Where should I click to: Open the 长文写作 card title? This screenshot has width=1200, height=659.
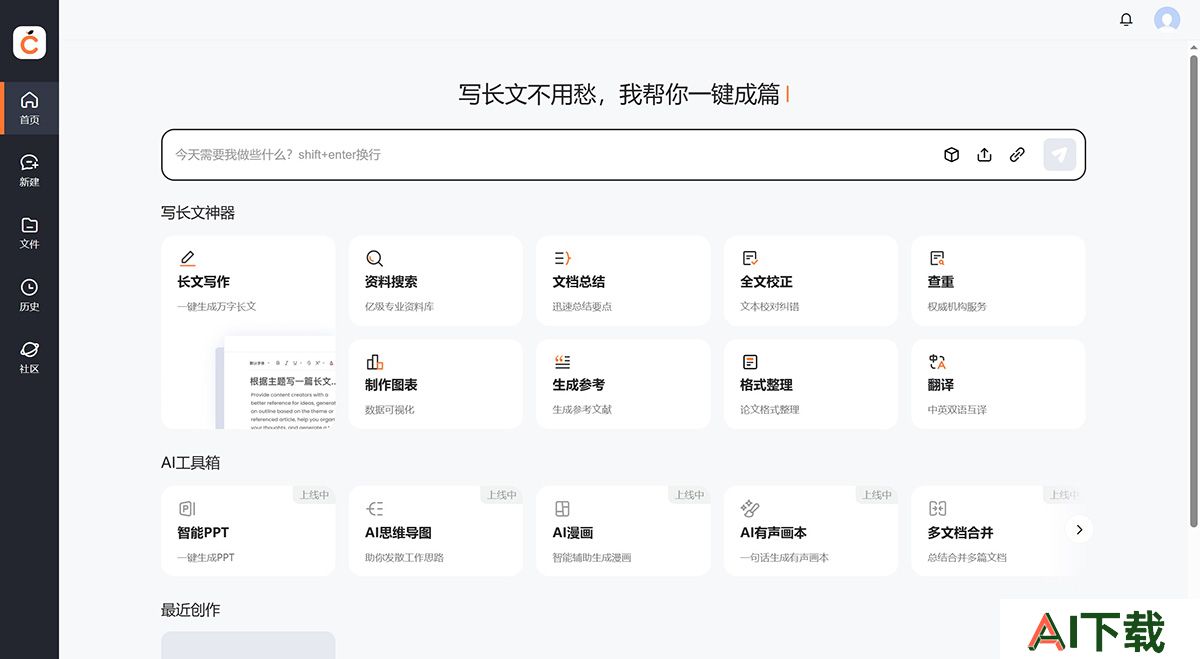coord(203,282)
